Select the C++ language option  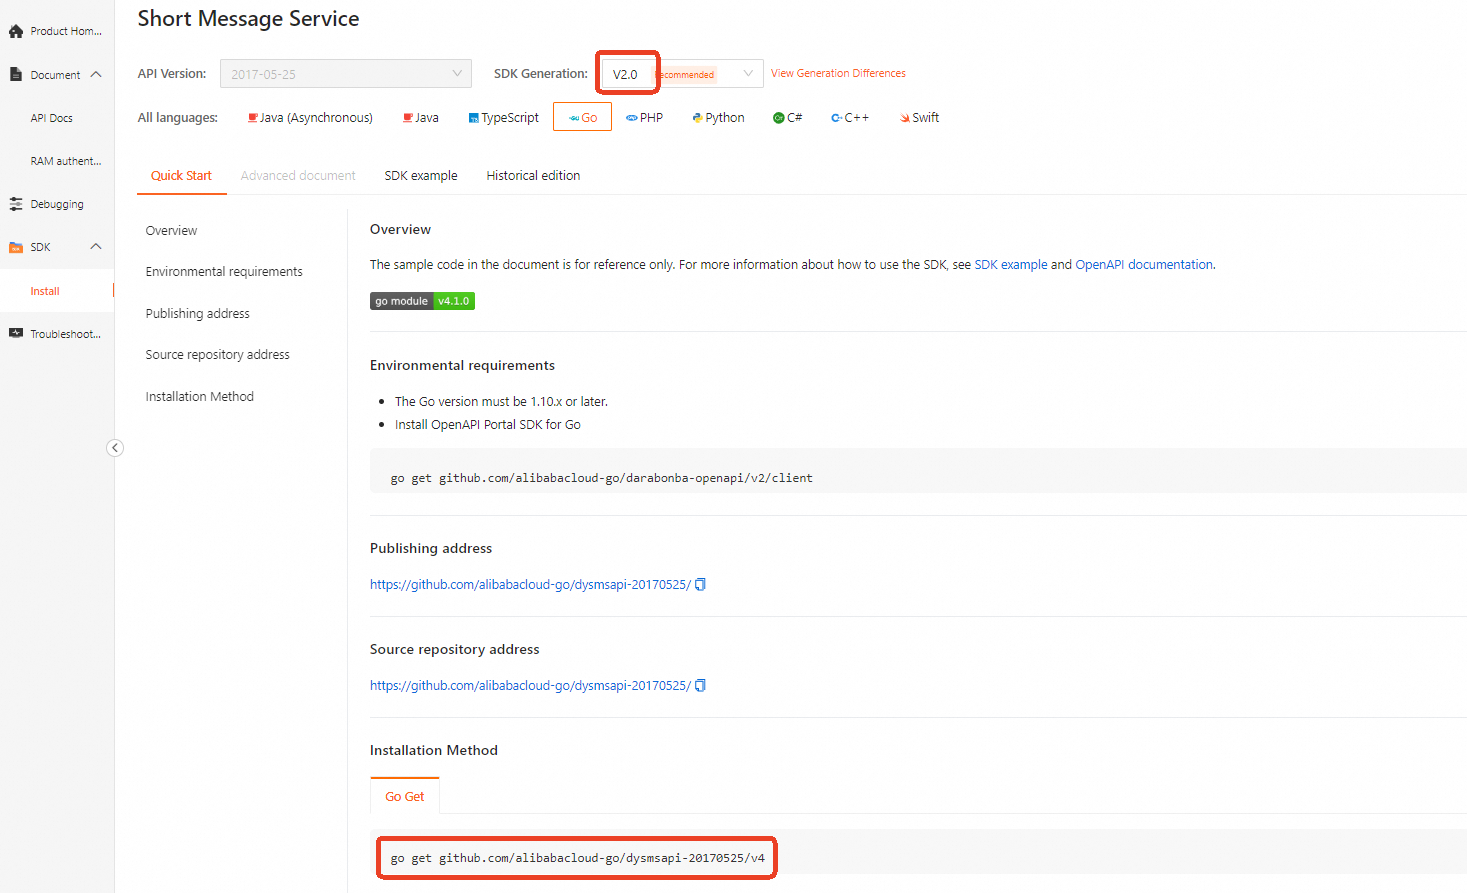click(850, 117)
